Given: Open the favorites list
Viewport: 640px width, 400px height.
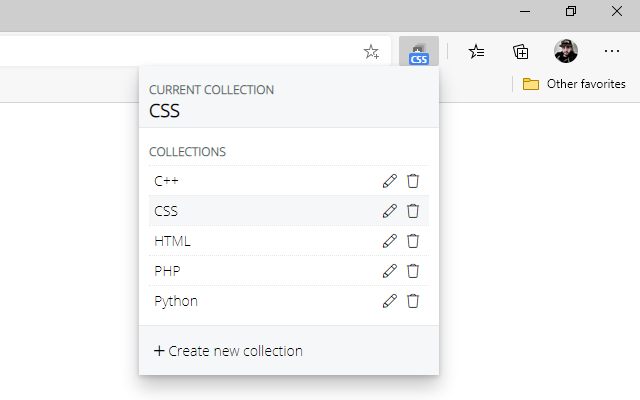Looking at the screenshot, I should point(477,52).
